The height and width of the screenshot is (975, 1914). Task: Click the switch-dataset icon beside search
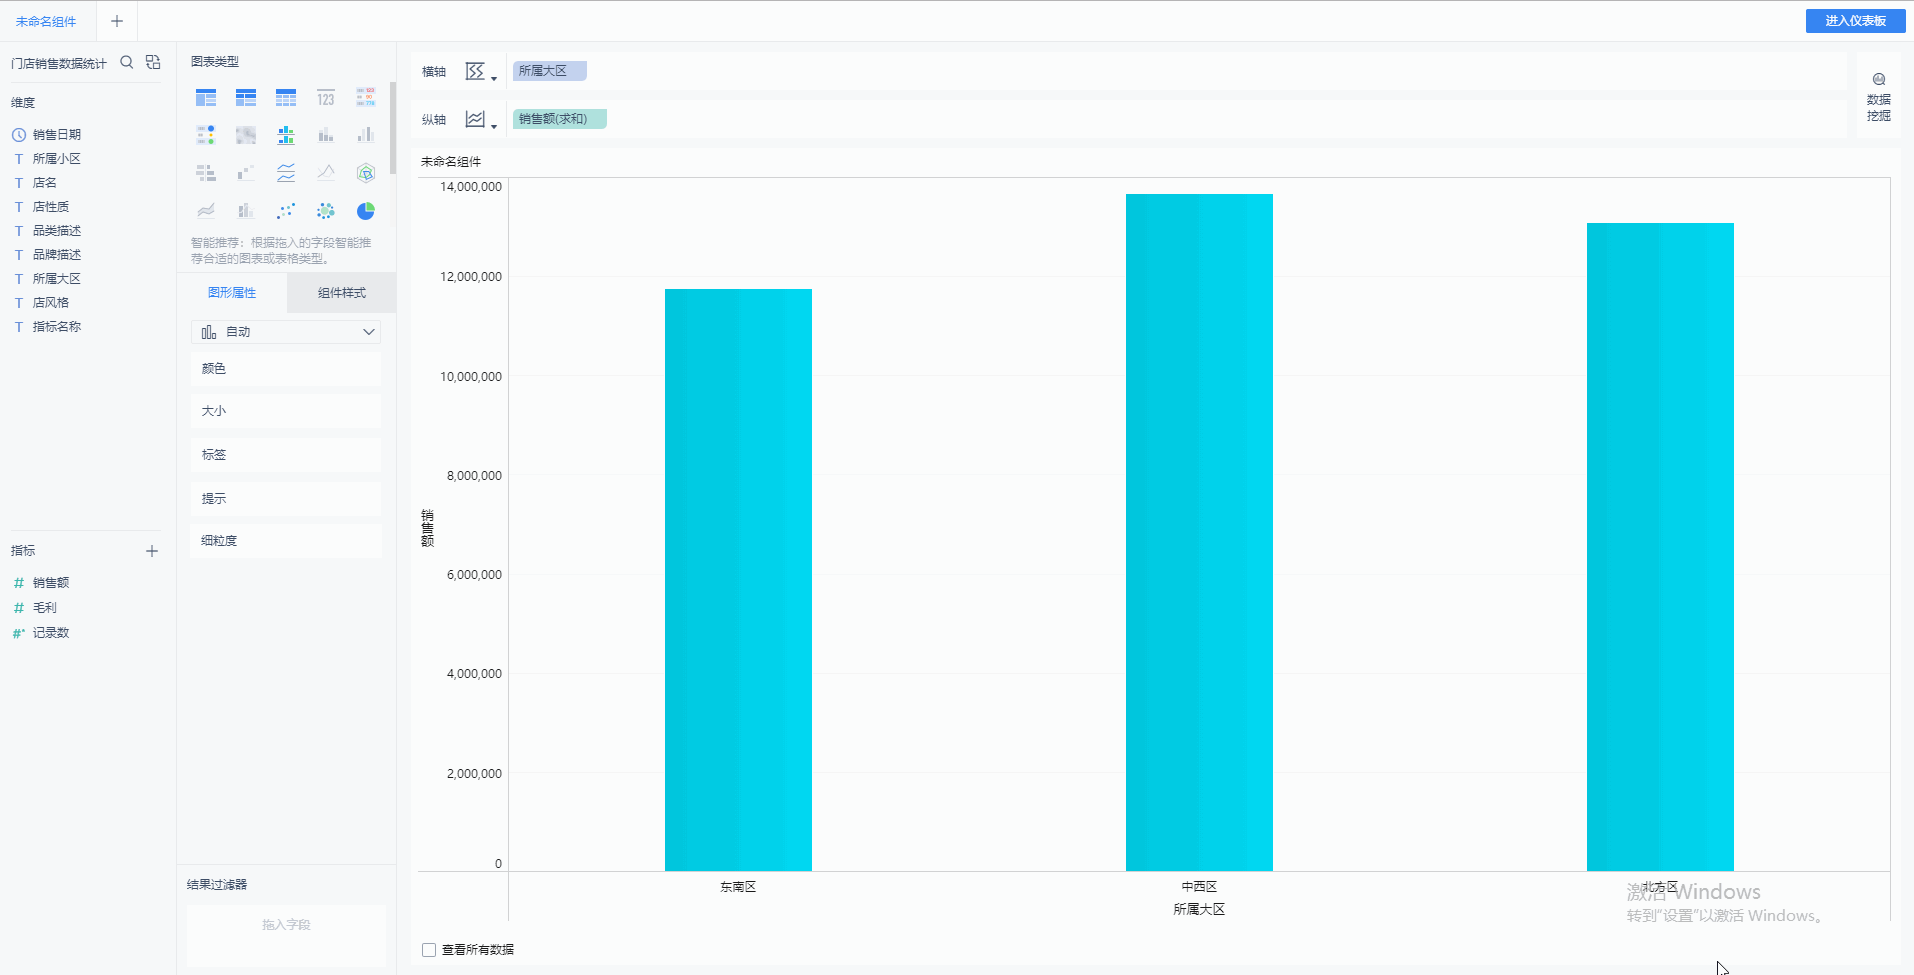[x=153, y=62]
